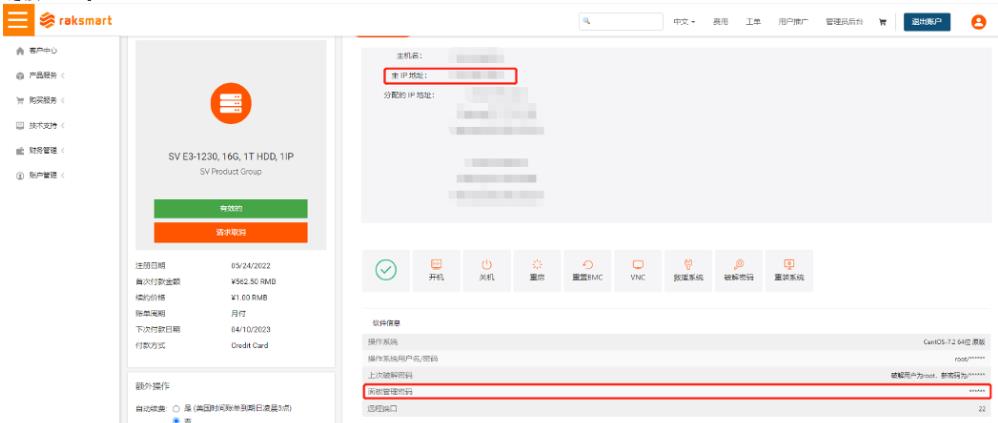Open 管理员后台 in the top navigation
998x423 pixels.
tap(844, 22)
